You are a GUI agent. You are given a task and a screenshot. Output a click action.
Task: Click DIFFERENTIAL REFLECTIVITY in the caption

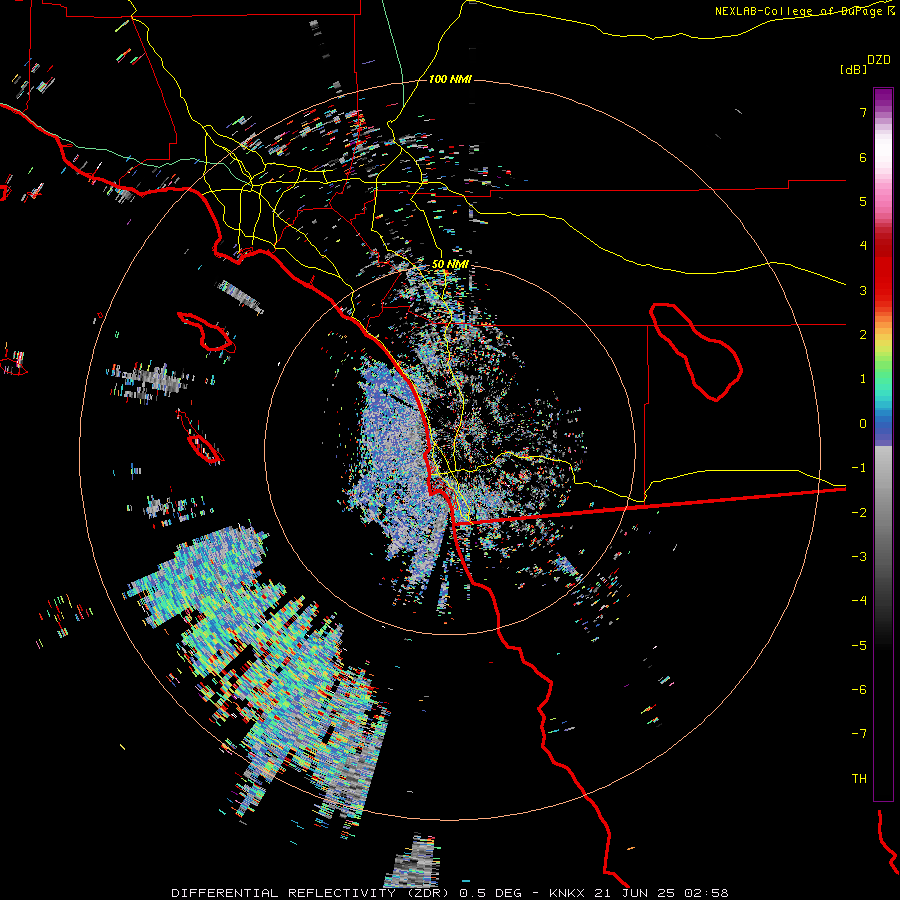click(x=284, y=893)
